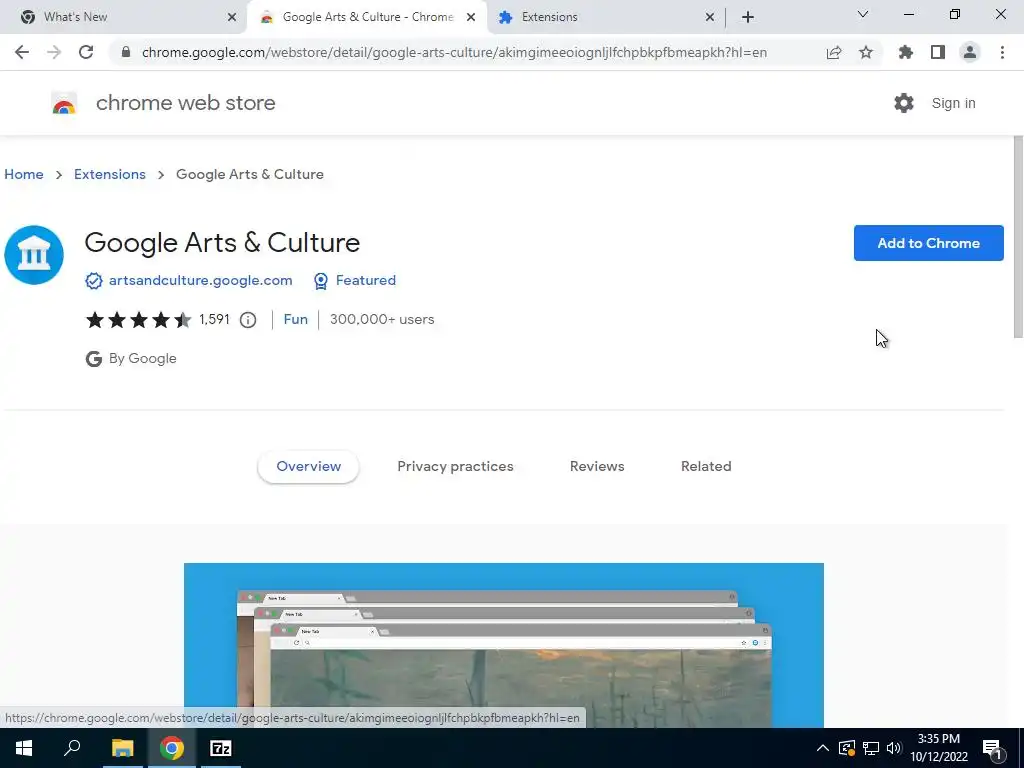
Task: Open the Related tab
Action: coord(706,466)
